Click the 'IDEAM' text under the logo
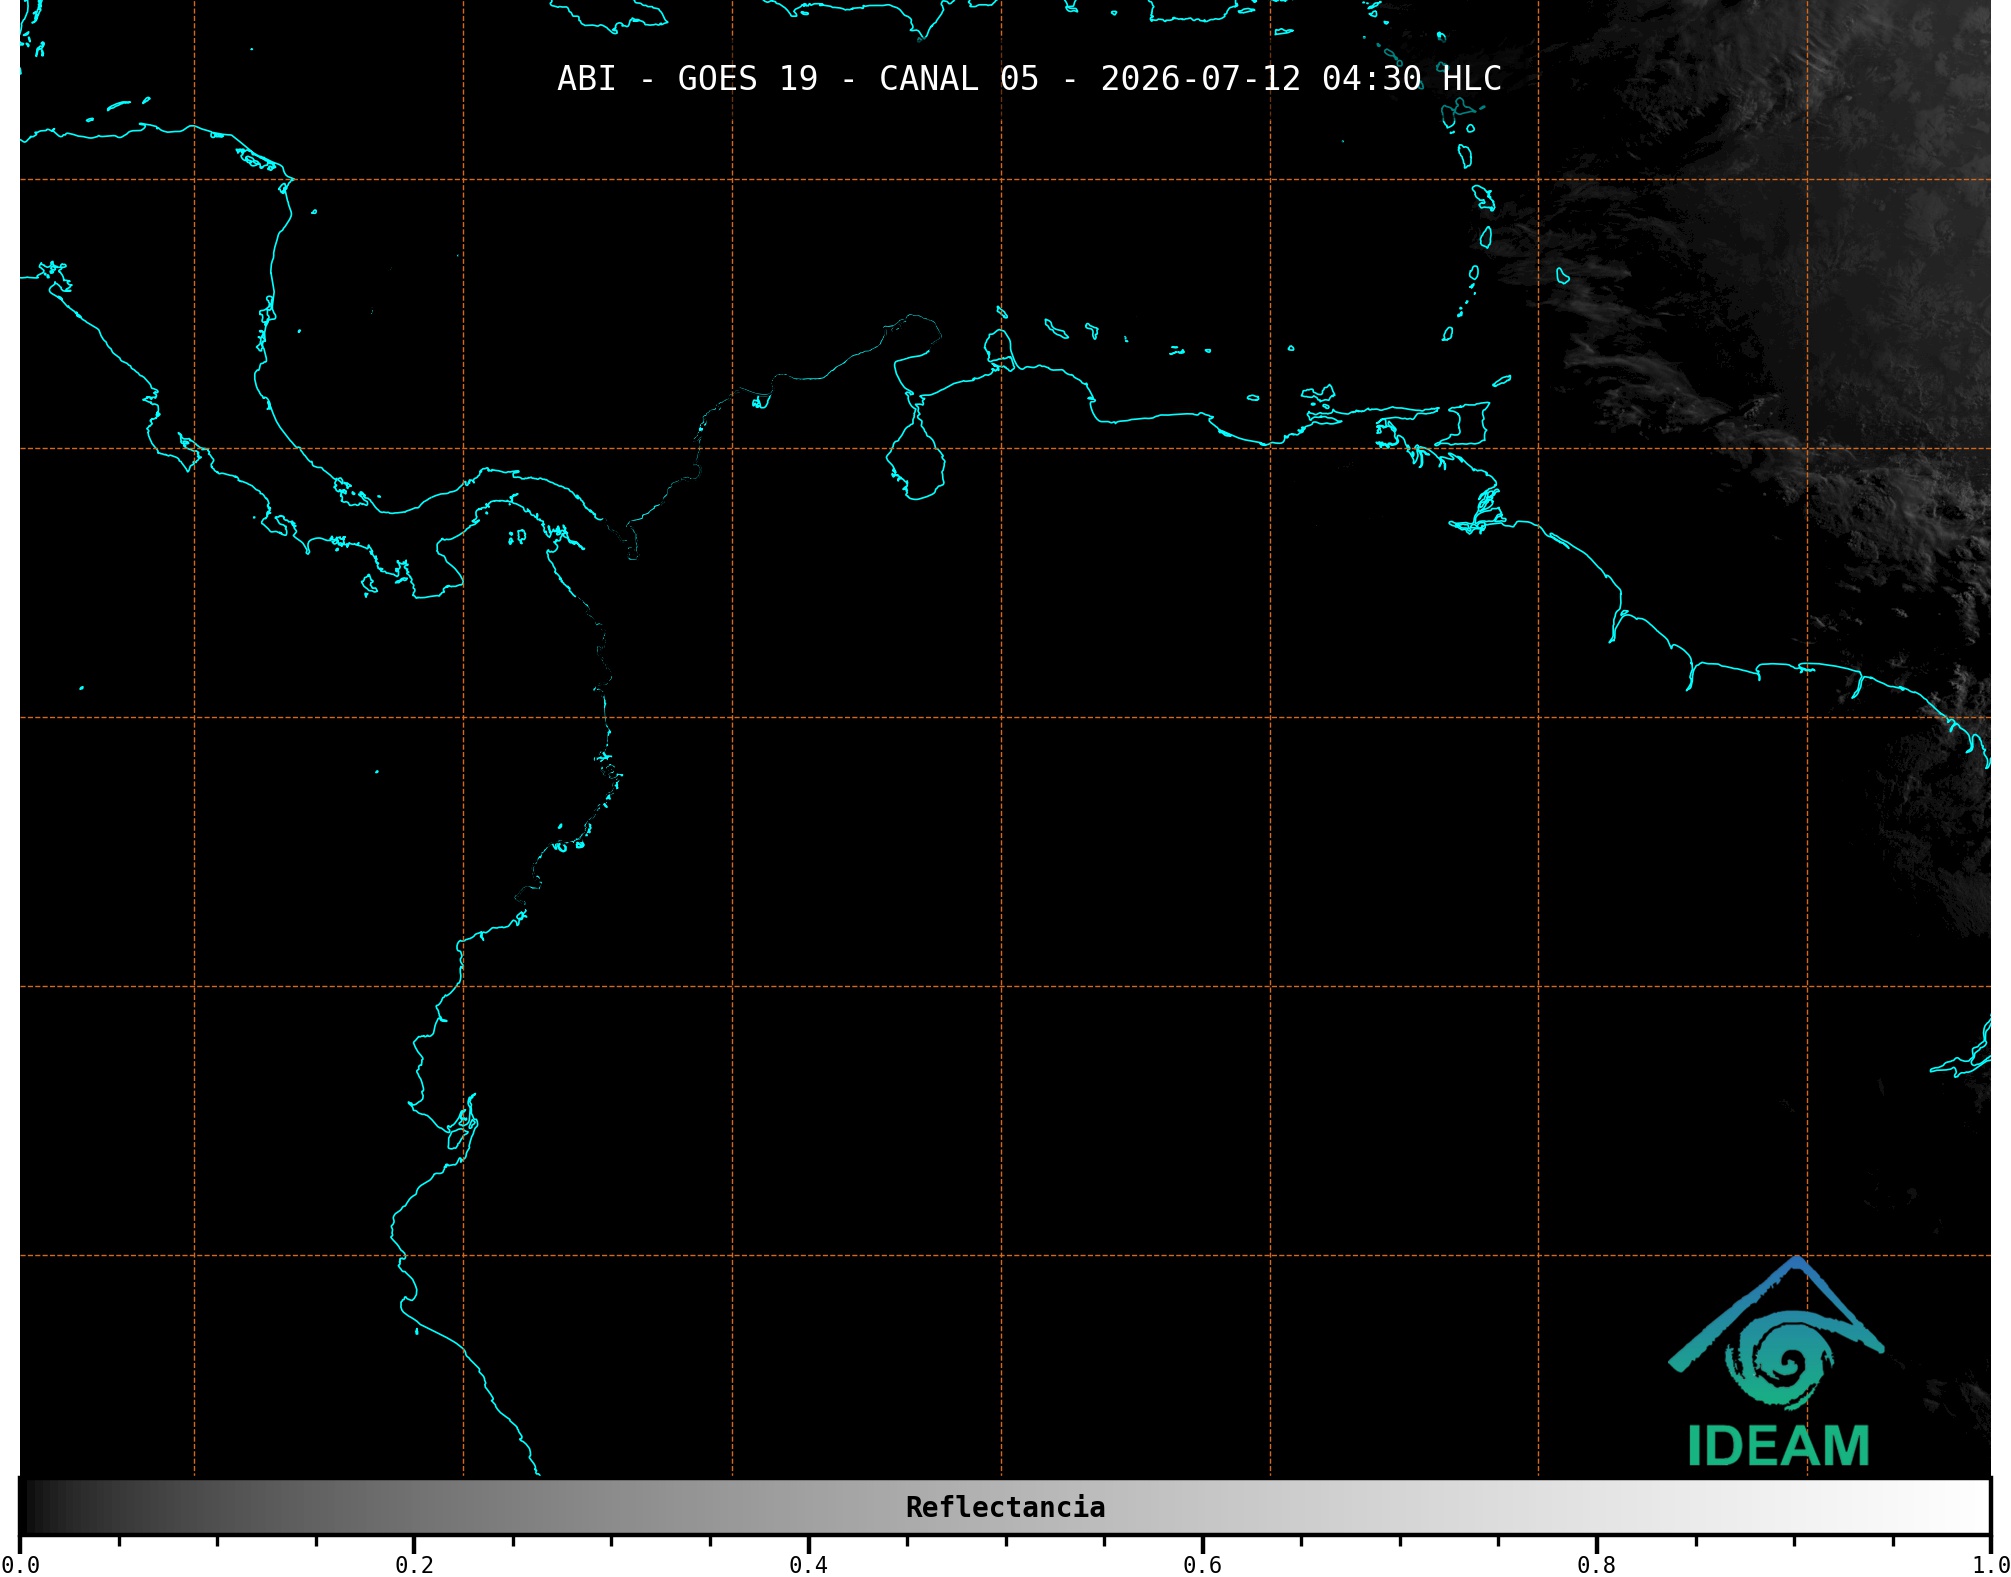2011x1577 pixels. 1778,1446
